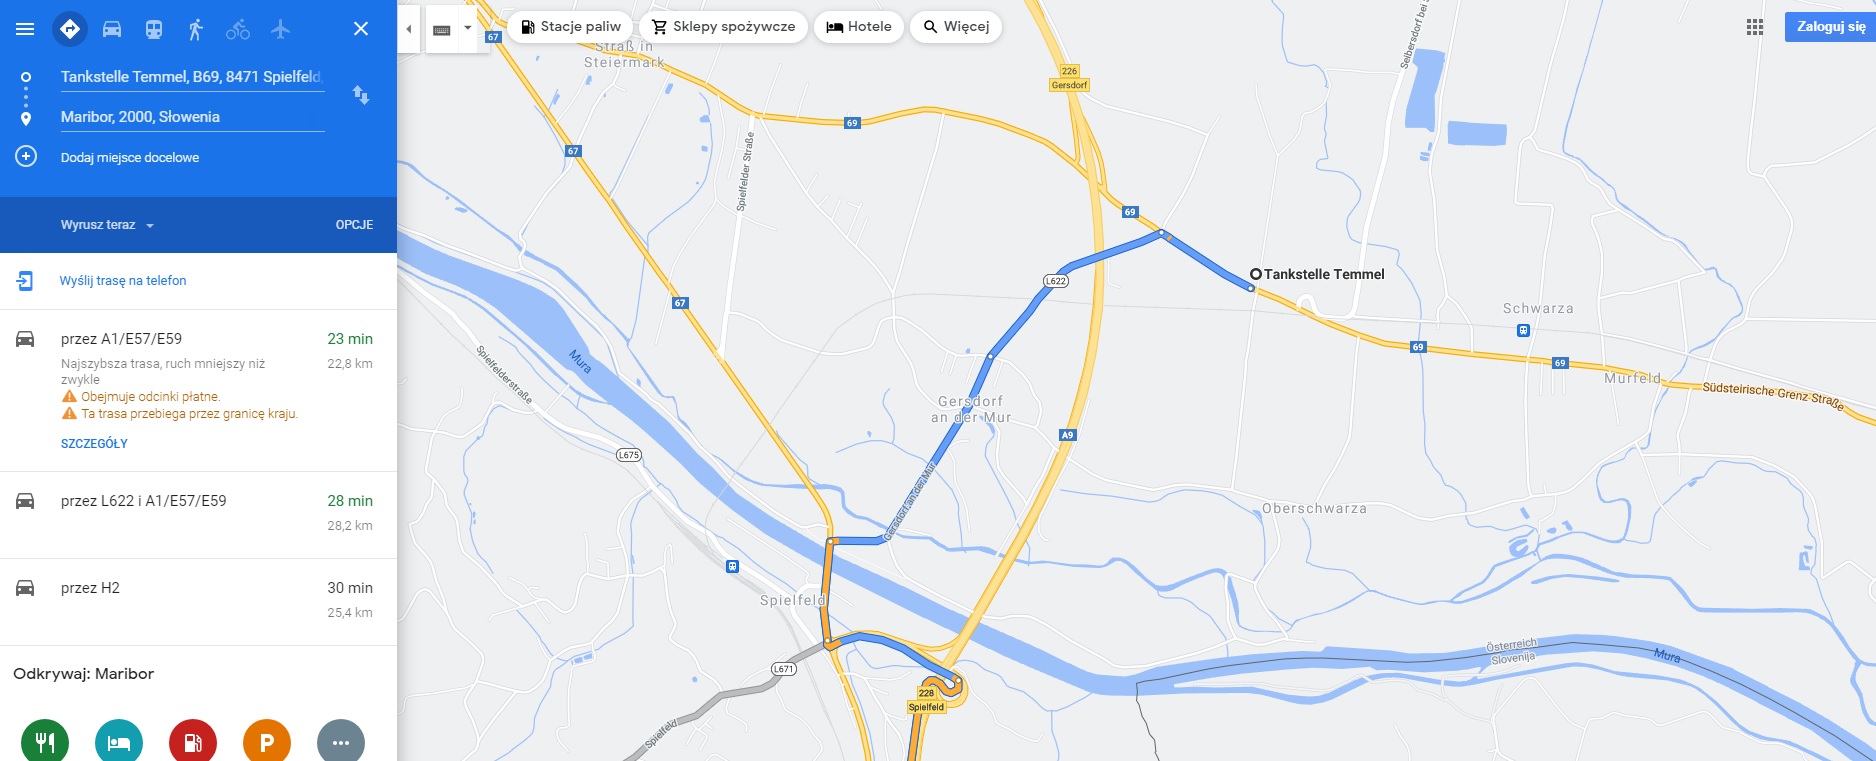Click the parking discover icon
Viewport: 1876px width, 761px height.
point(267,742)
